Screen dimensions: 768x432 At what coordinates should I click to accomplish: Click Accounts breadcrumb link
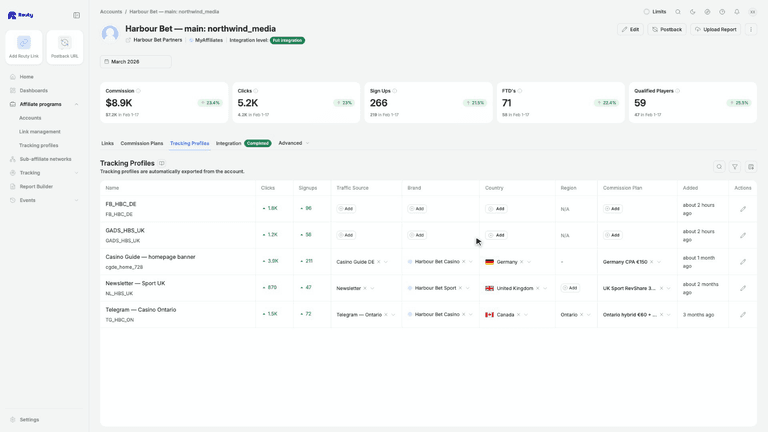111,11
